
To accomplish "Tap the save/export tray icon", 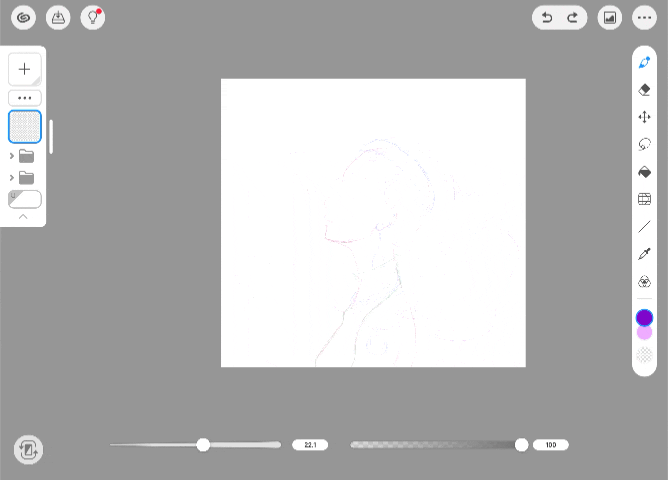I will [x=58, y=18].
